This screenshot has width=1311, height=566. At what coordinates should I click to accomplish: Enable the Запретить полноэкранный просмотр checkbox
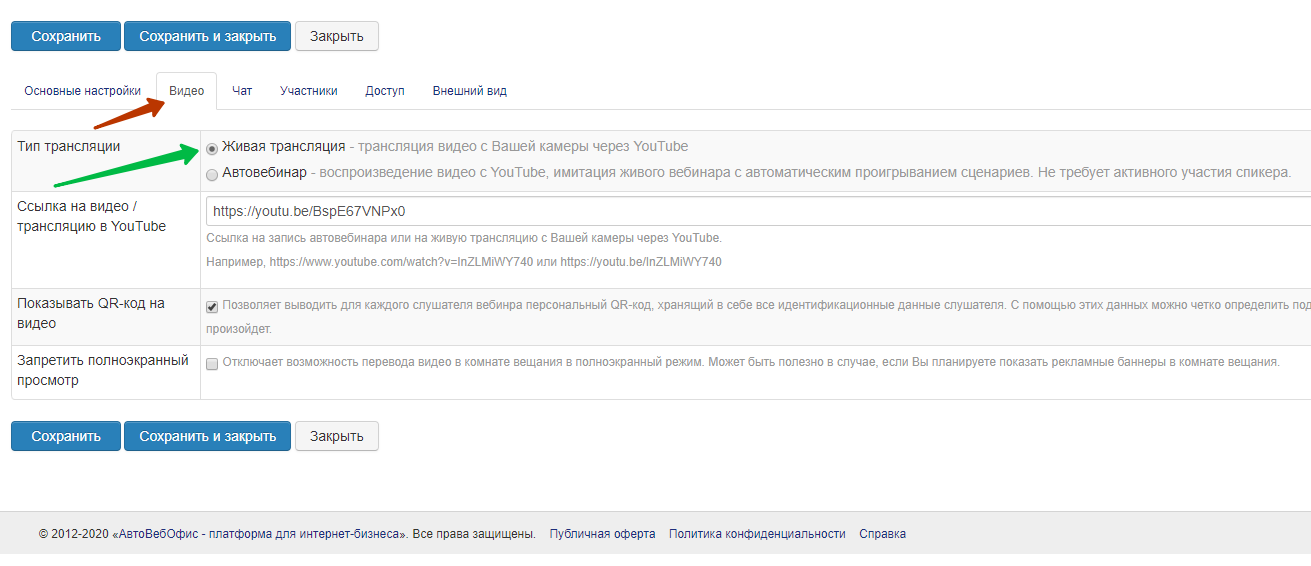(212, 363)
